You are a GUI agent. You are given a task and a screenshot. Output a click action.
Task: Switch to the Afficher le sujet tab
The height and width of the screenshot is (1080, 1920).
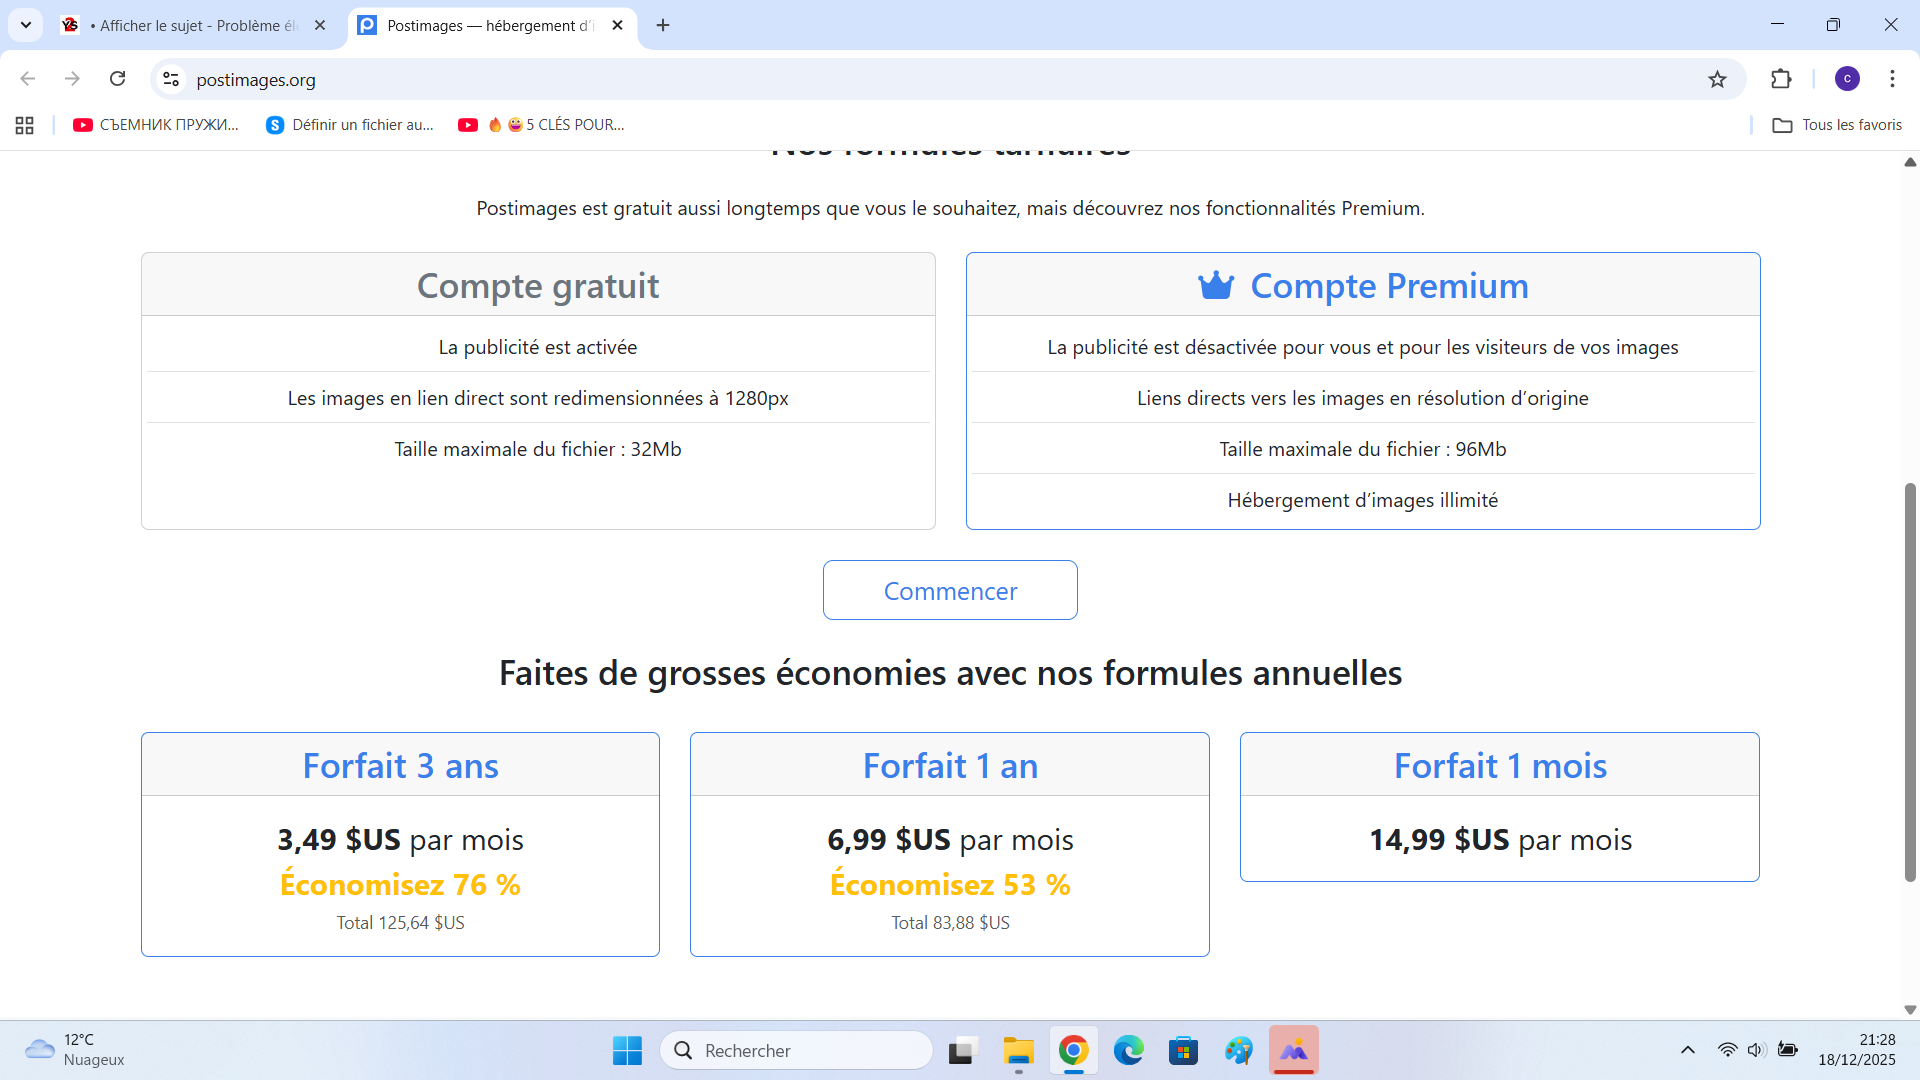[x=197, y=26]
